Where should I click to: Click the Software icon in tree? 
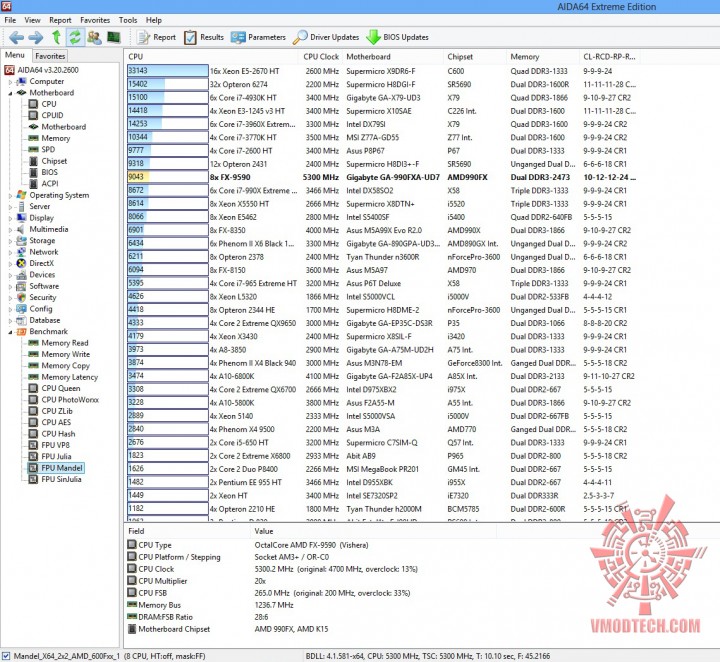[21, 286]
